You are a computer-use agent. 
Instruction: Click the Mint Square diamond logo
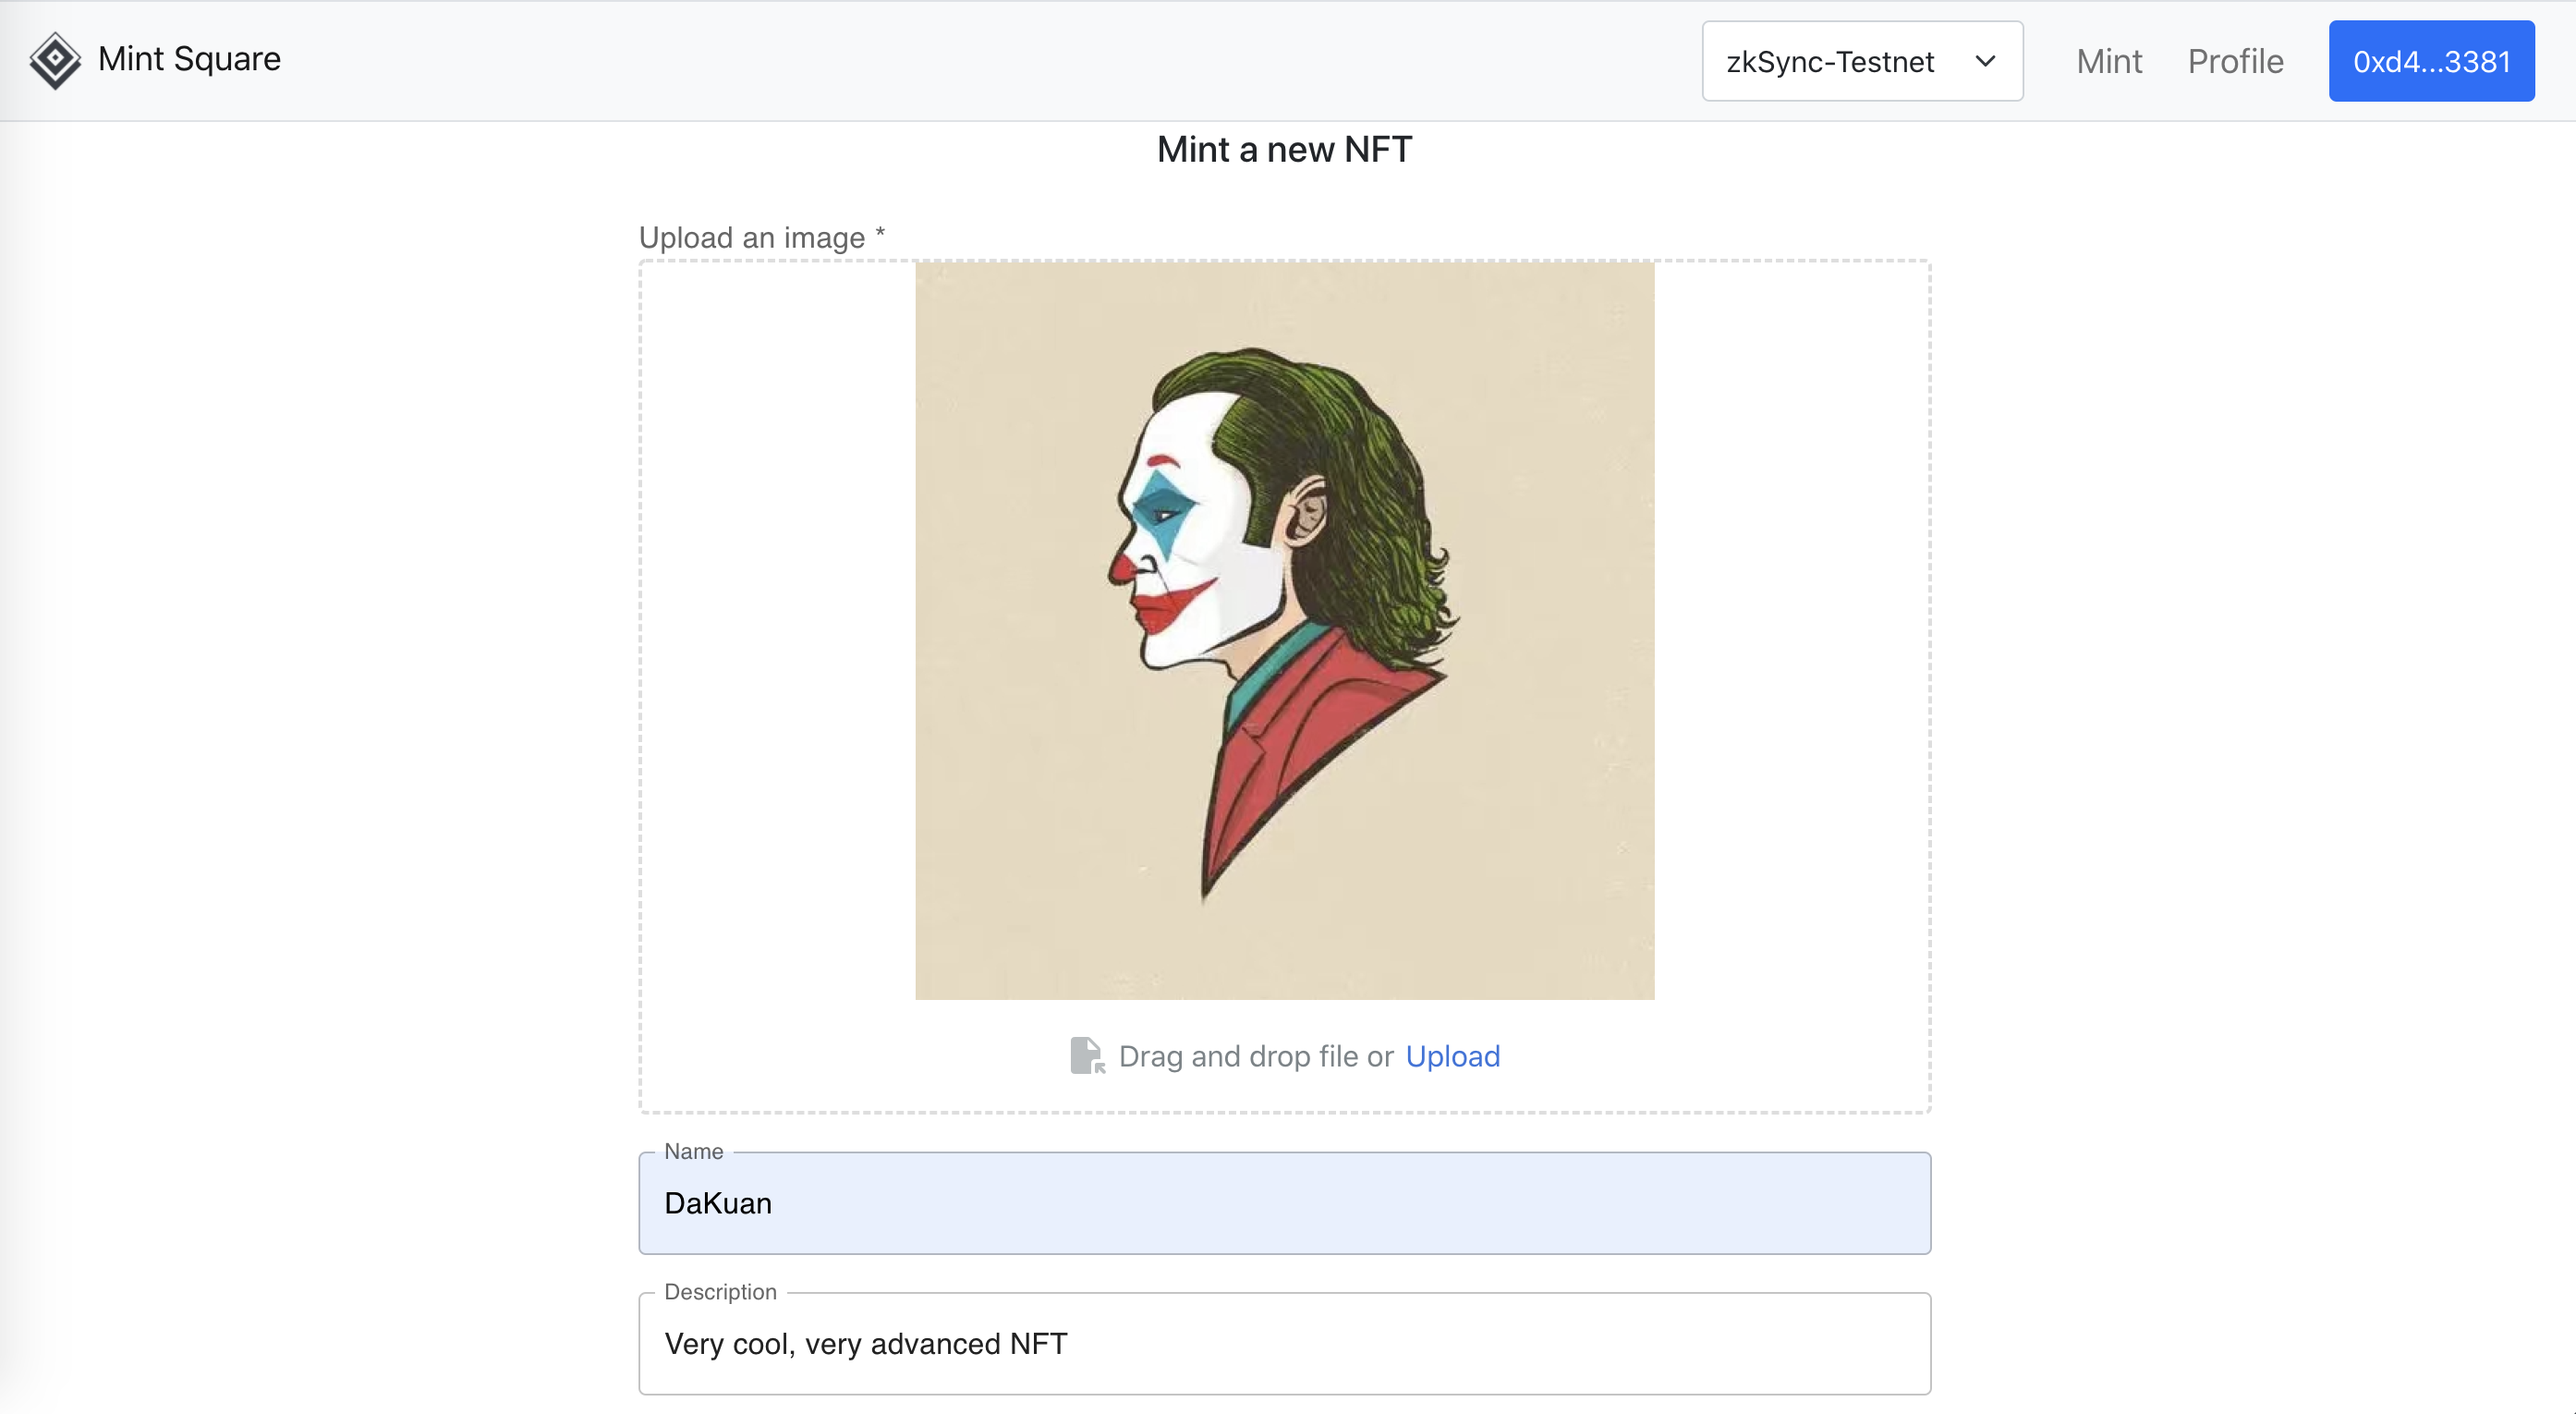coord(55,60)
